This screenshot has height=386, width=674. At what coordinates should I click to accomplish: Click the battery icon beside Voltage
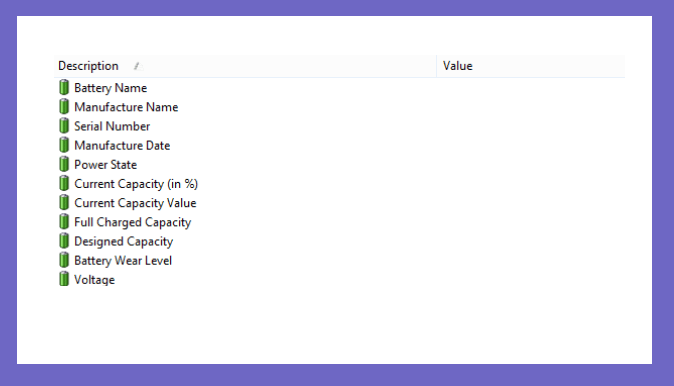(x=64, y=279)
